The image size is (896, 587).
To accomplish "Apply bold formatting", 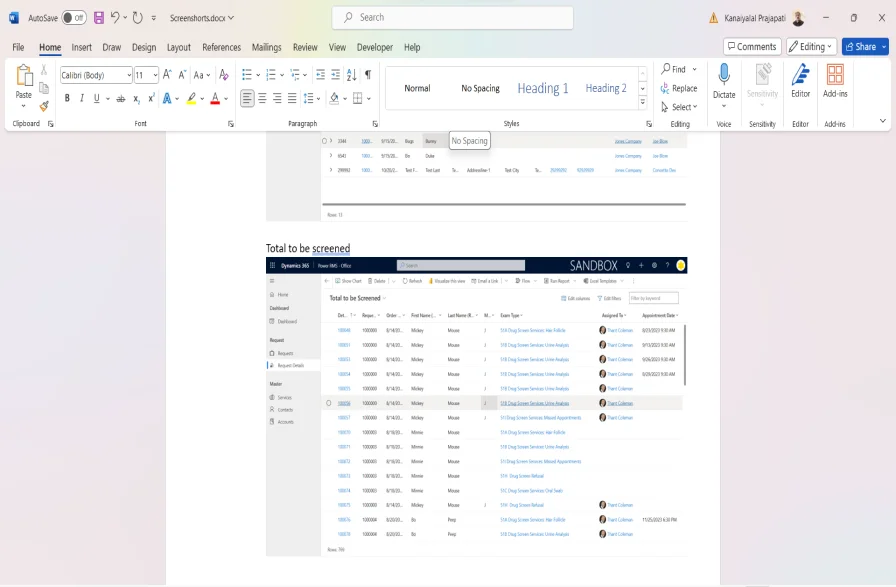I will [67, 98].
